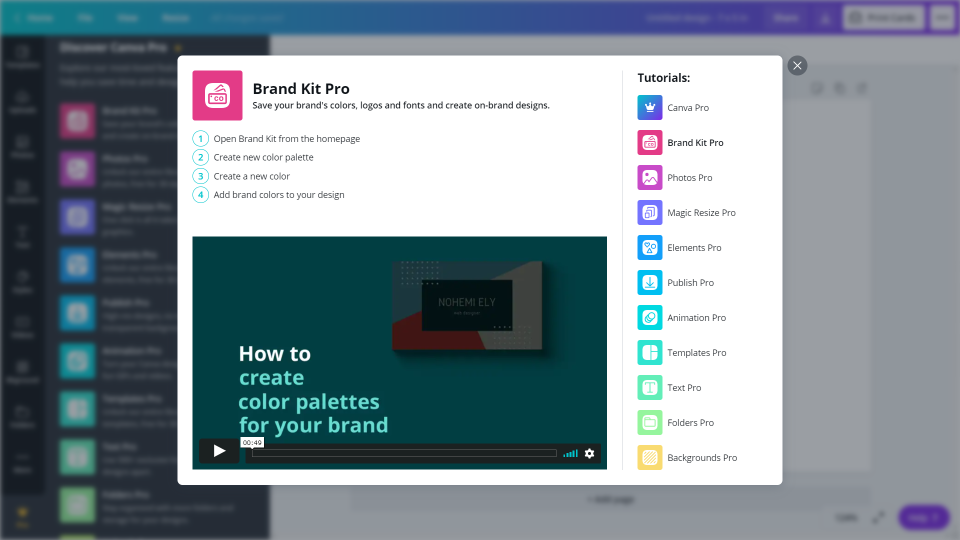This screenshot has width=960, height=540.
Task: Click the Animation Pro icon
Action: coord(650,317)
